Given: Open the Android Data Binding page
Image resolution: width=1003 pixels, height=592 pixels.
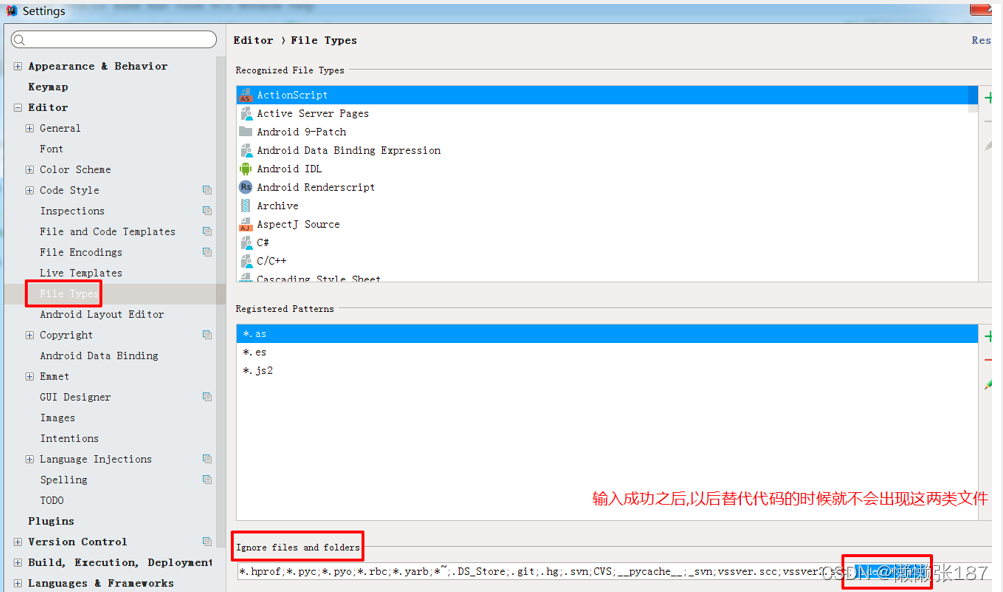Looking at the screenshot, I should [x=99, y=356].
